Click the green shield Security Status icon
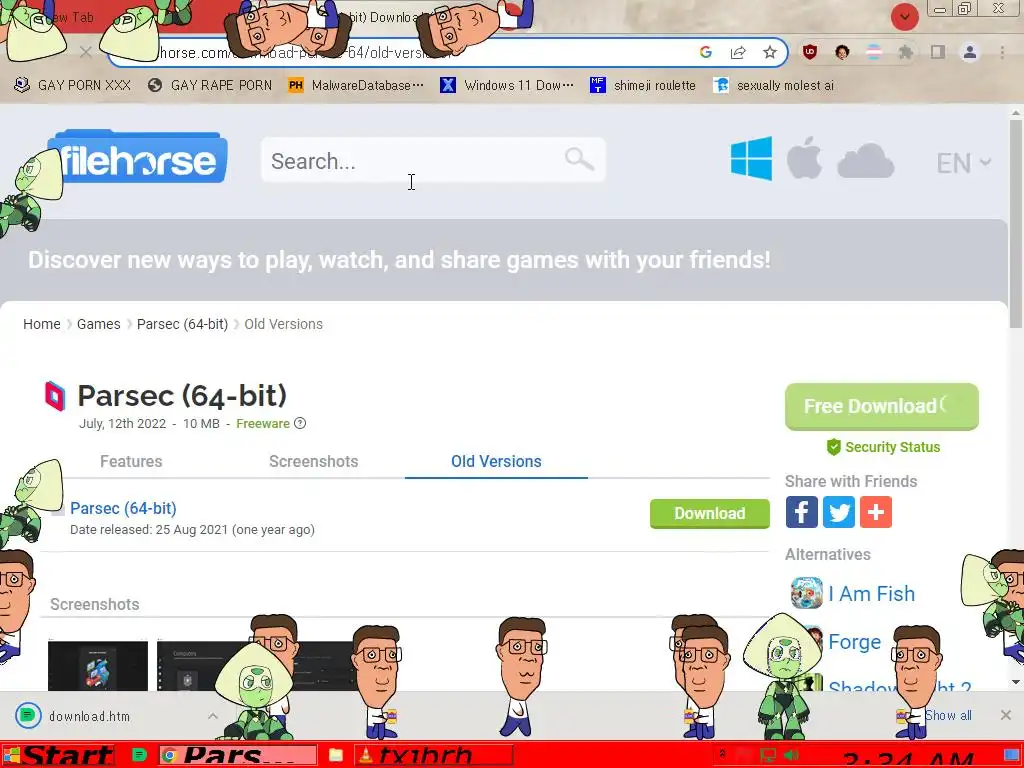 833,447
